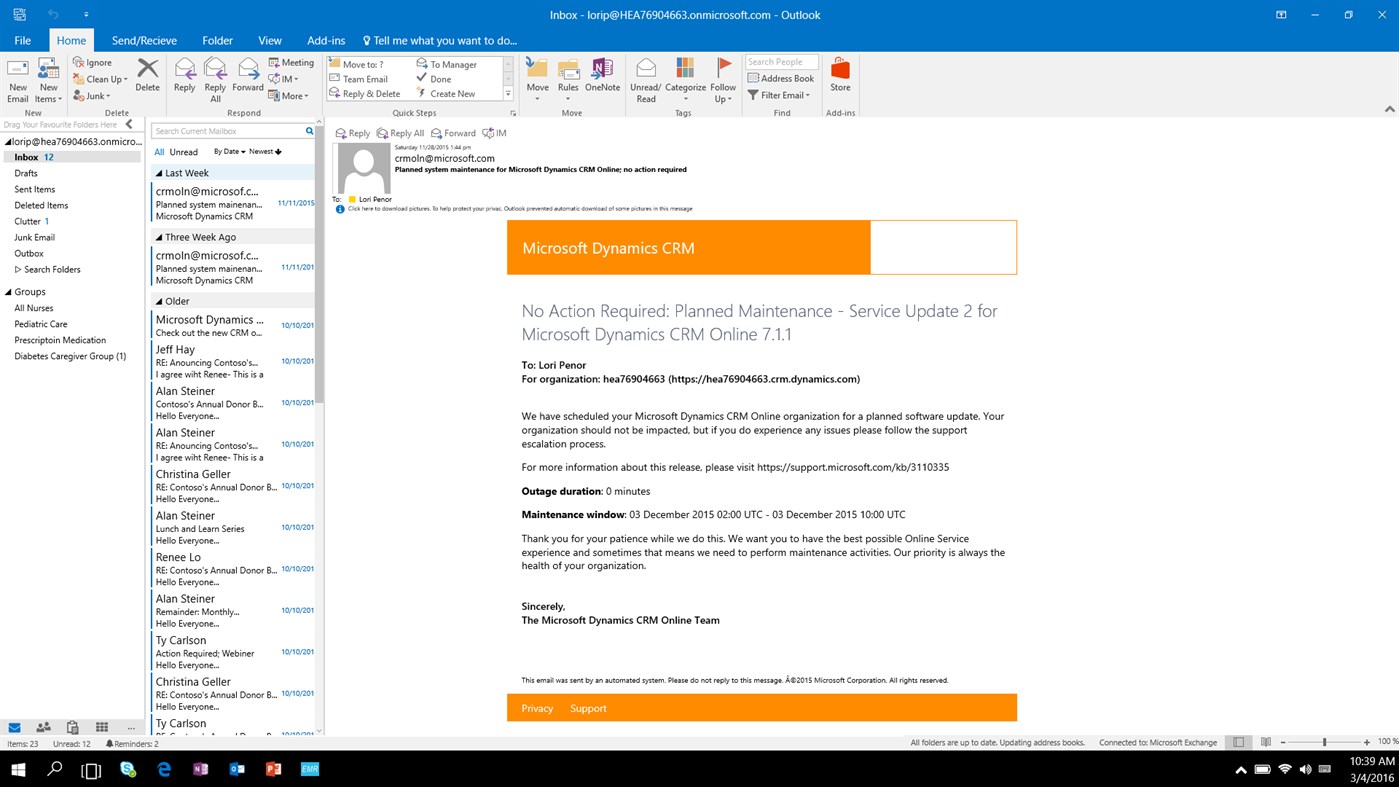Open the New Items dropdown
The image size is (1399, 787).
point(48,80)
